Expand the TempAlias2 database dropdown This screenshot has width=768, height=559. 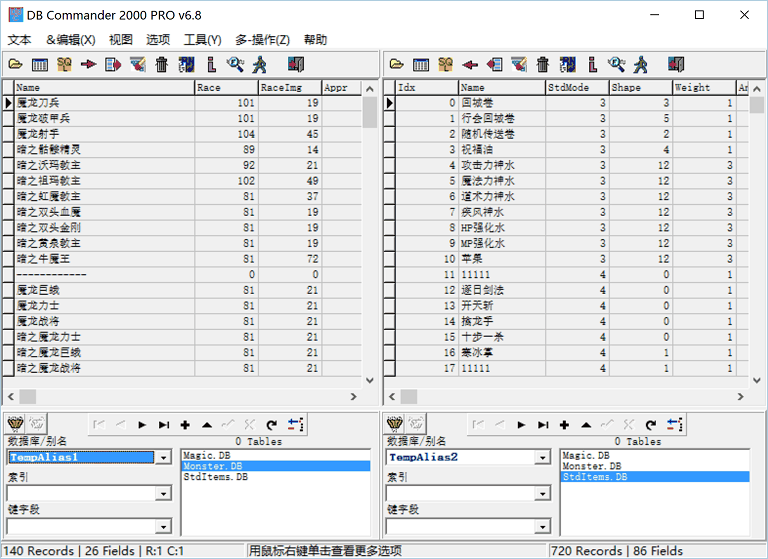click(543, 457)
